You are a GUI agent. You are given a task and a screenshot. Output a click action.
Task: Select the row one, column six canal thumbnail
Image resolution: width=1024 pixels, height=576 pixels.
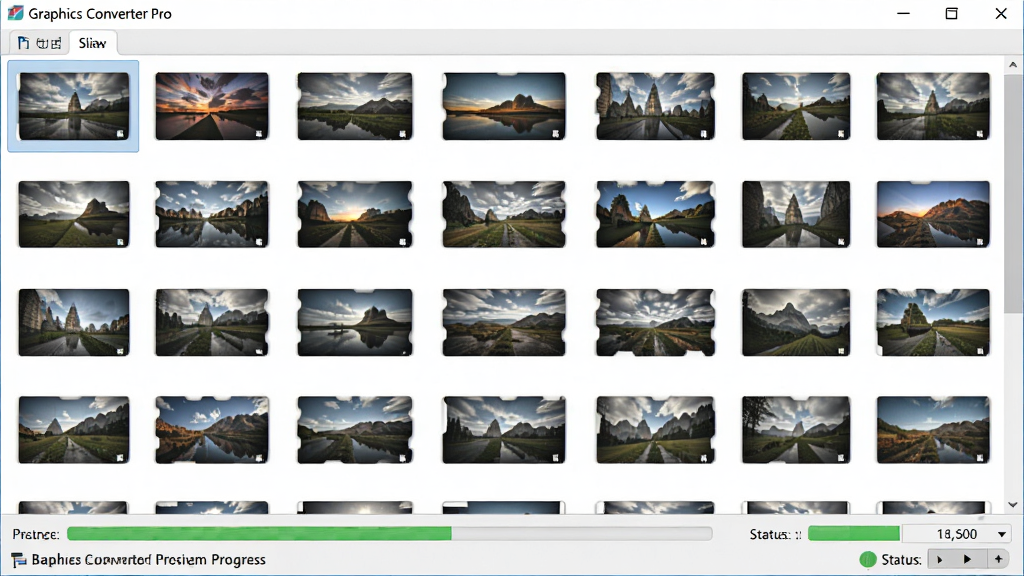click(x=796, y=106)
